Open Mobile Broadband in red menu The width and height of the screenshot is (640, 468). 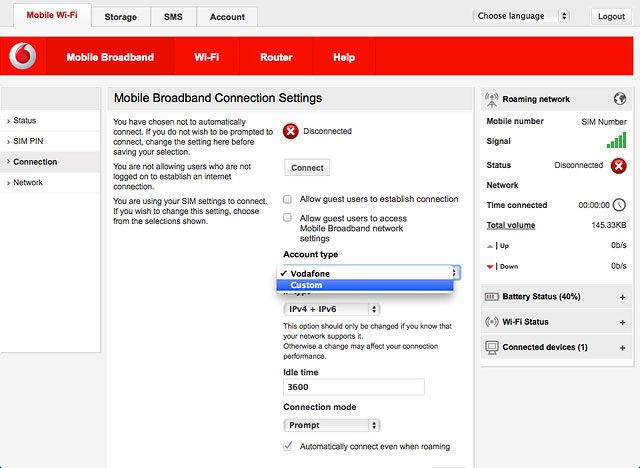pos(110,57)
